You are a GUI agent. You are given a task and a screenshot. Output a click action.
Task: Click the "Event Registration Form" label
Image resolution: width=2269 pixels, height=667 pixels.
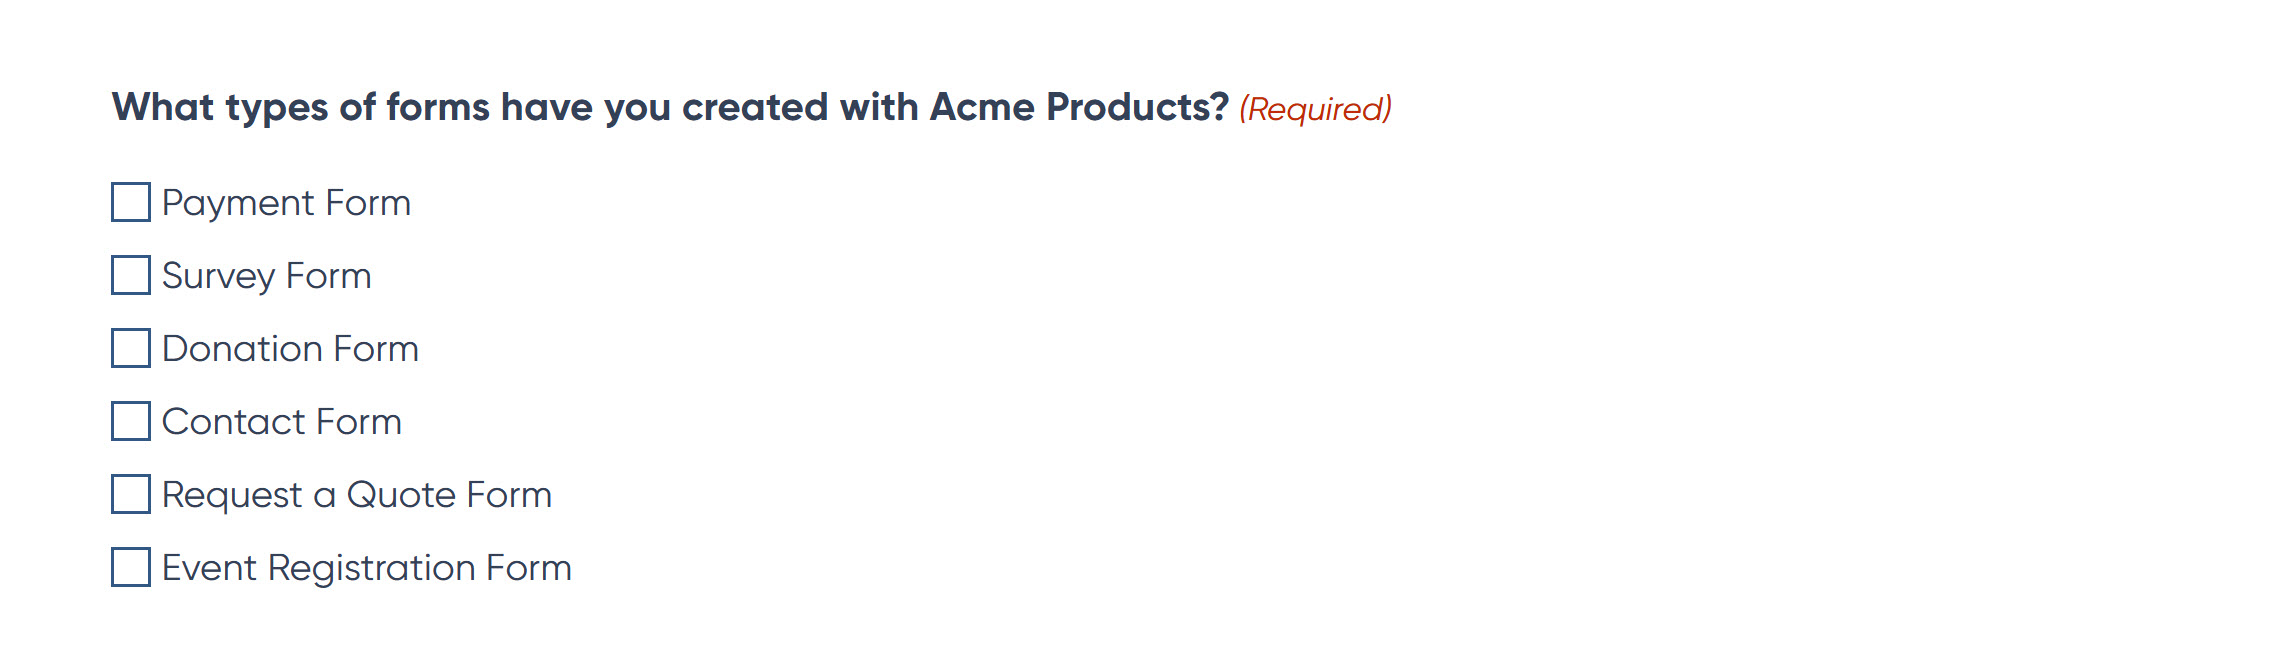(x=367, y=568)
